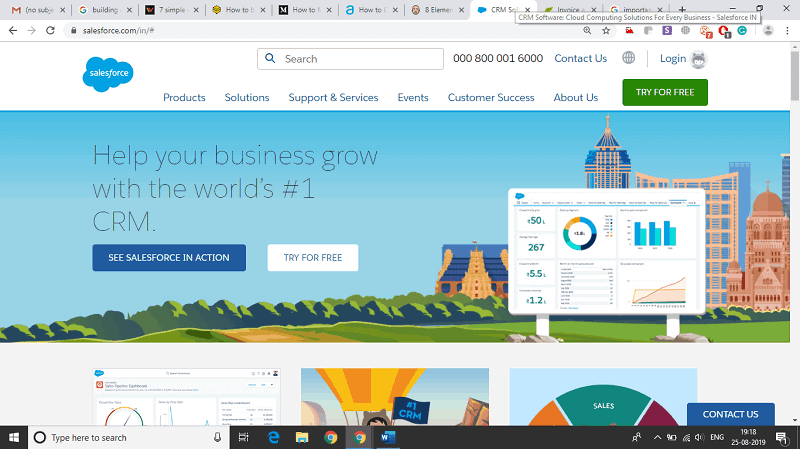
Task: Bookmark this page with the star icon
Action: [x=606, y=31]
